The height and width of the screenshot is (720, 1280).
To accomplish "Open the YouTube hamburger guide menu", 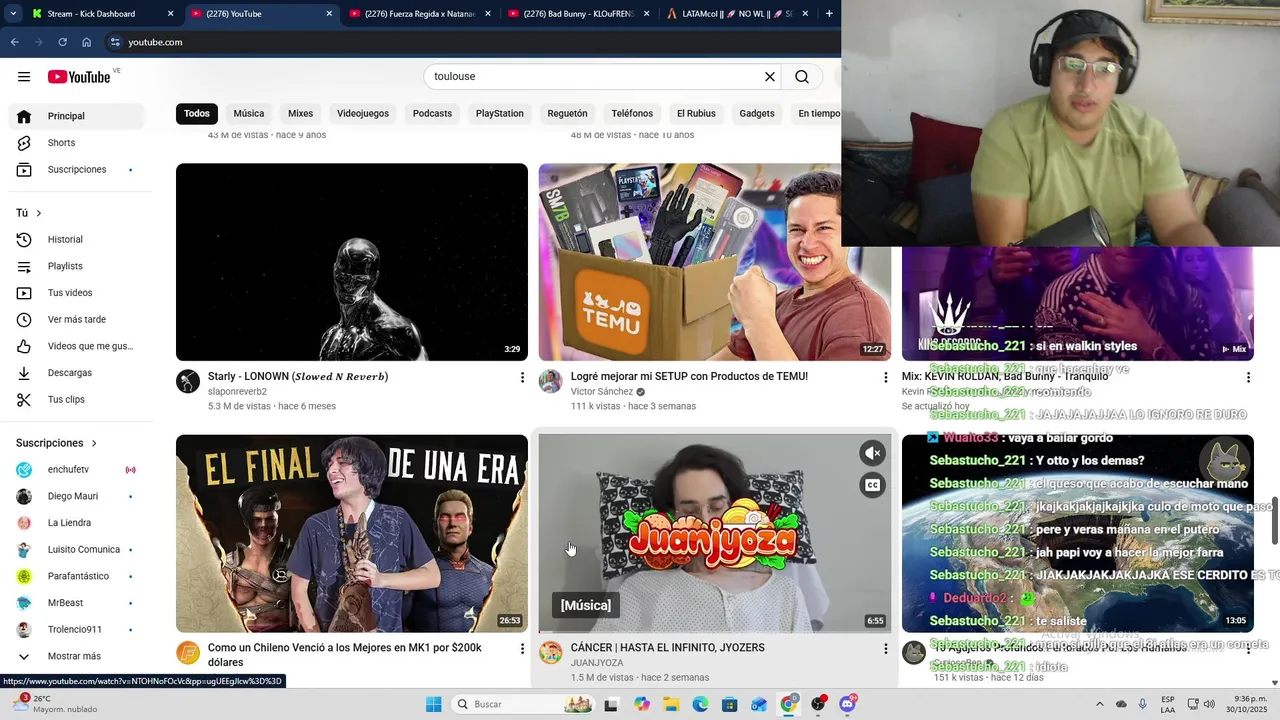I will (x=24, y=77).
